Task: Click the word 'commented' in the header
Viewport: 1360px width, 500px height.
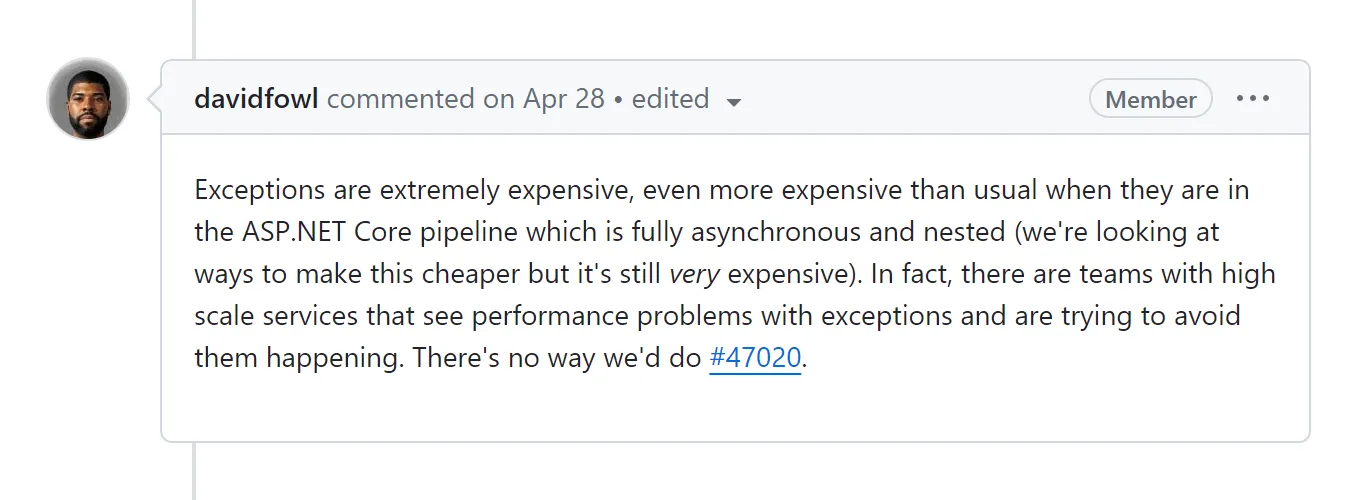Action: coord(400,98)
